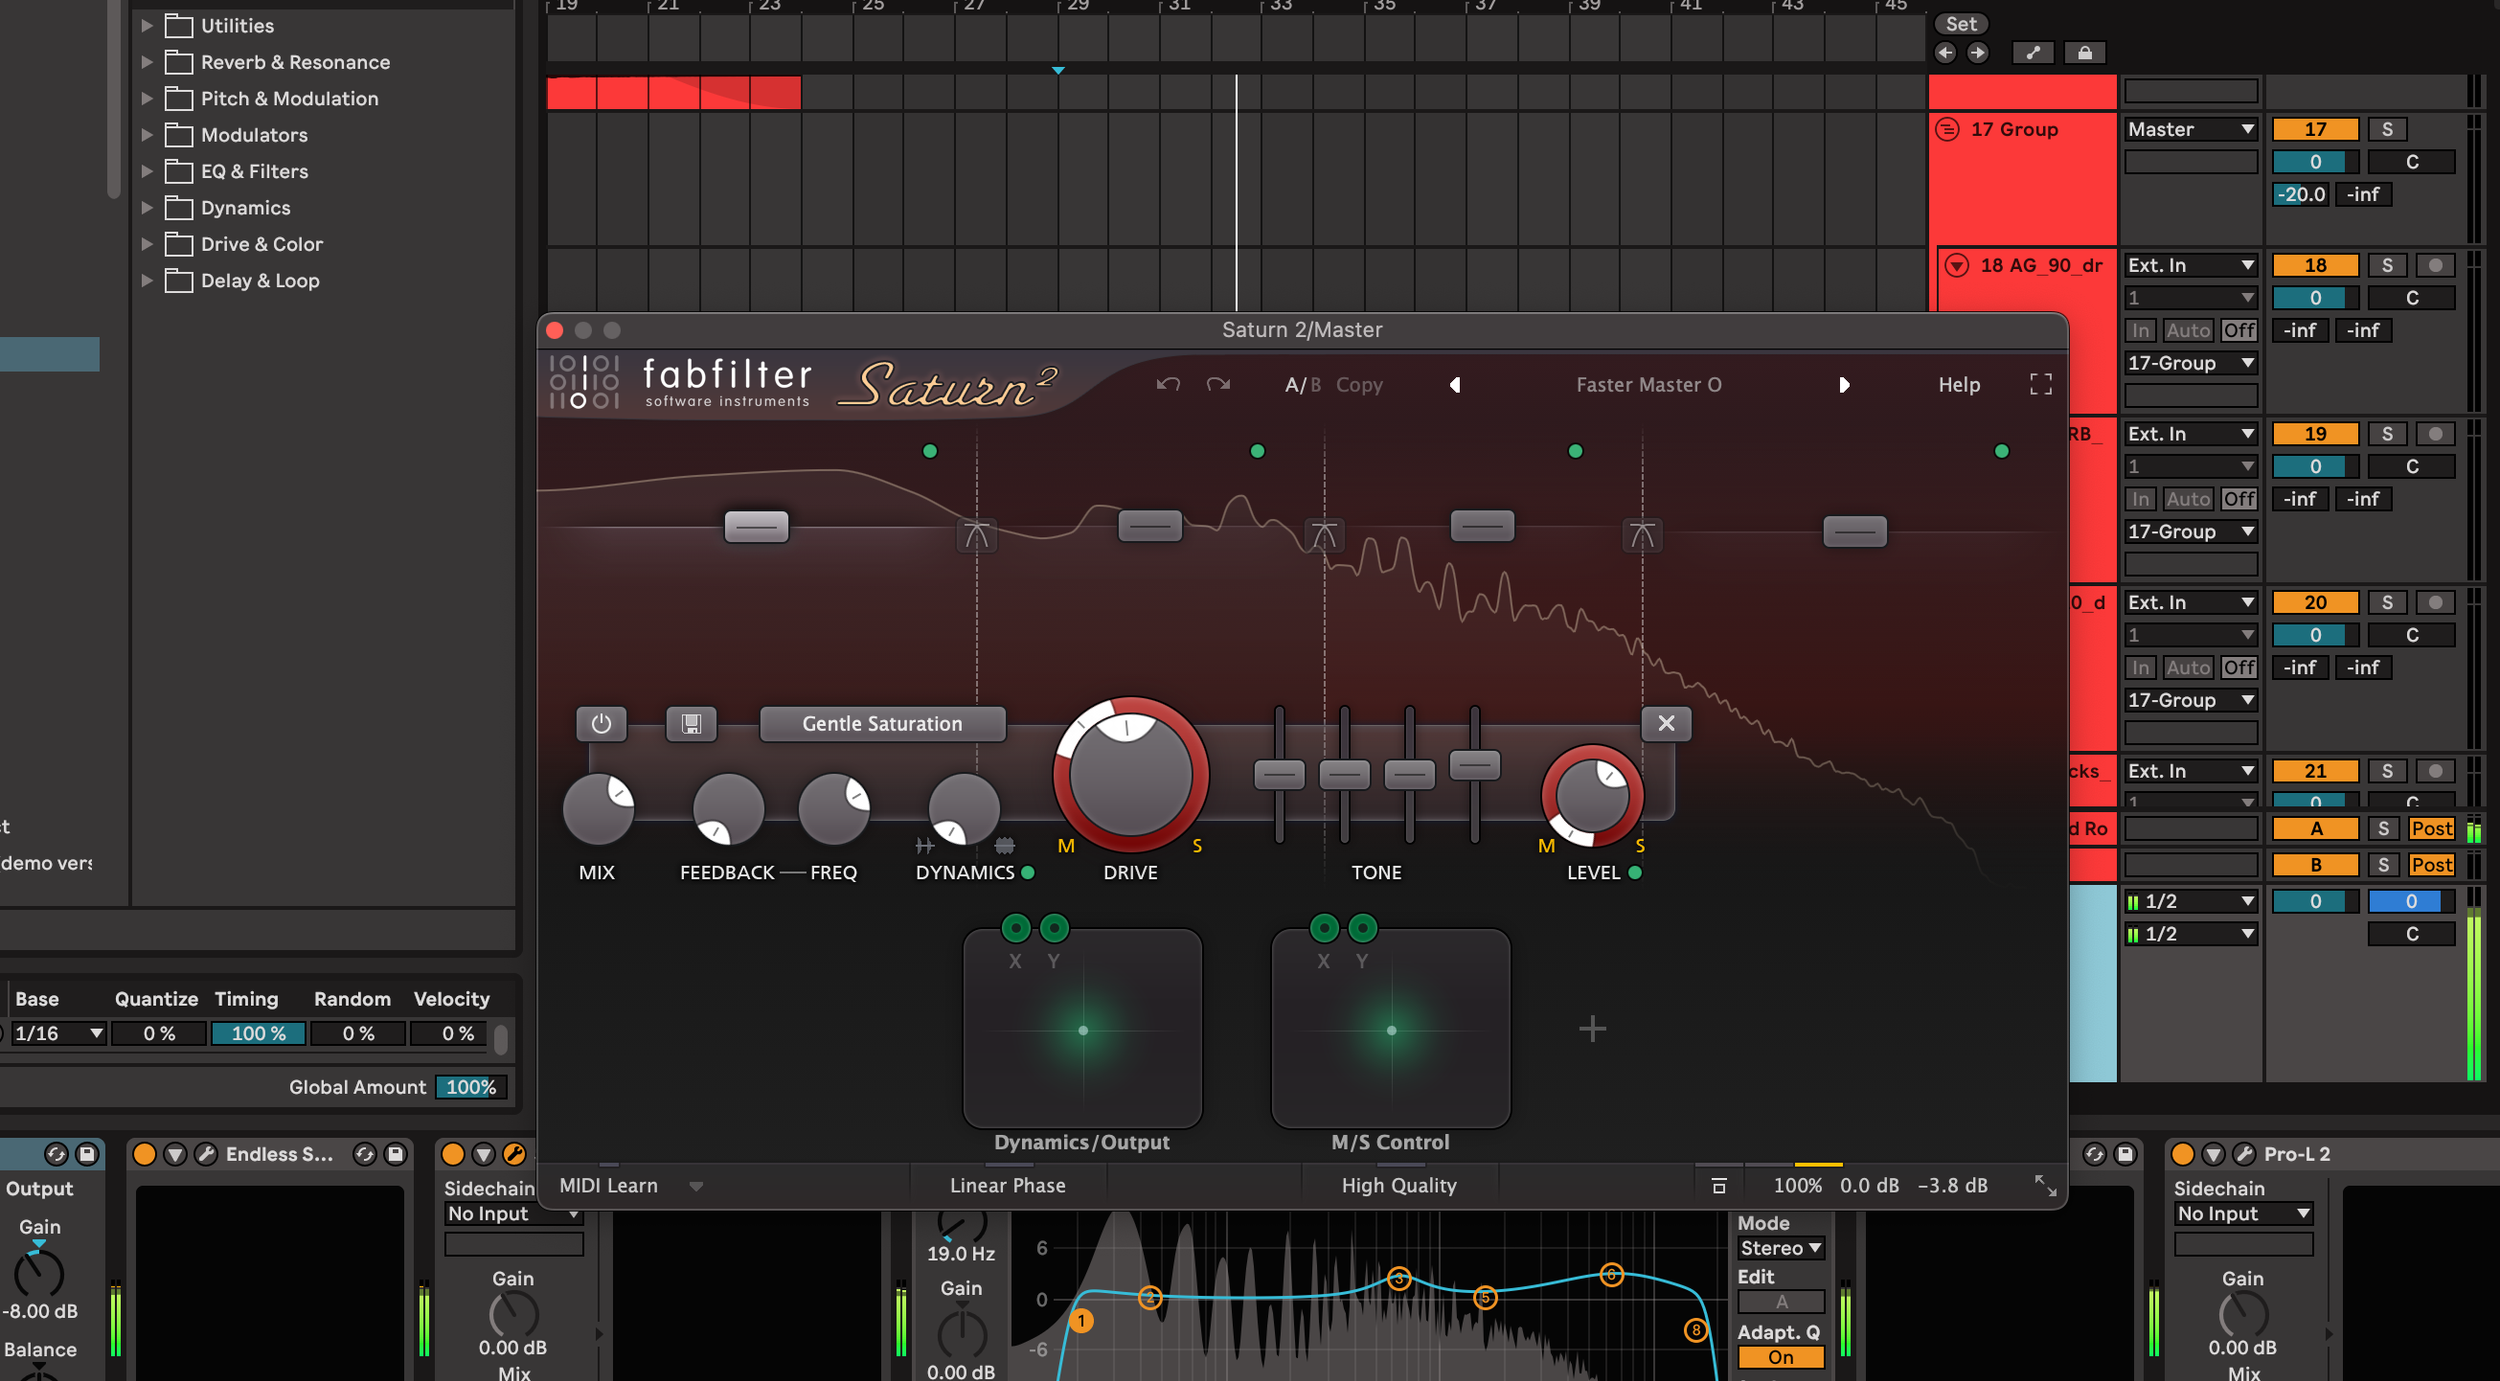
Task: Click the A/B Copy button
Action: (1358, 385)
